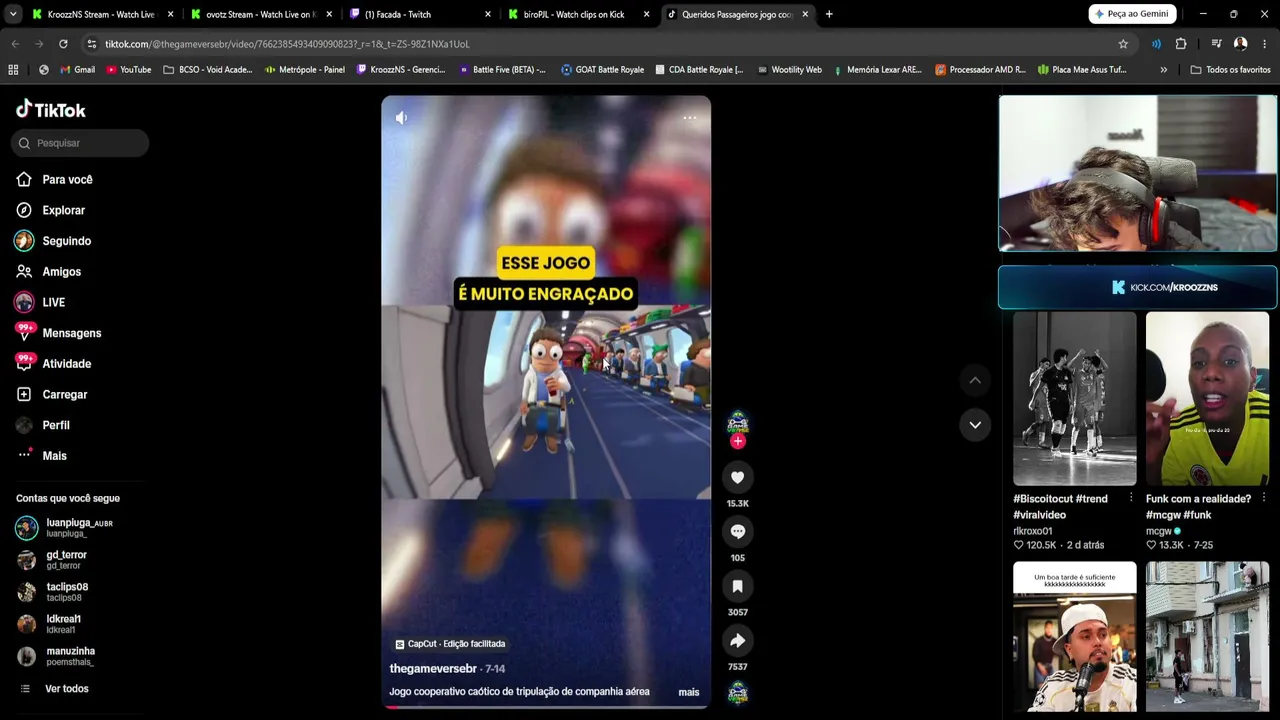Expand video description with mais
Image resolution: width=1280 pixels, height=720 pixels.
click(688, 692)
